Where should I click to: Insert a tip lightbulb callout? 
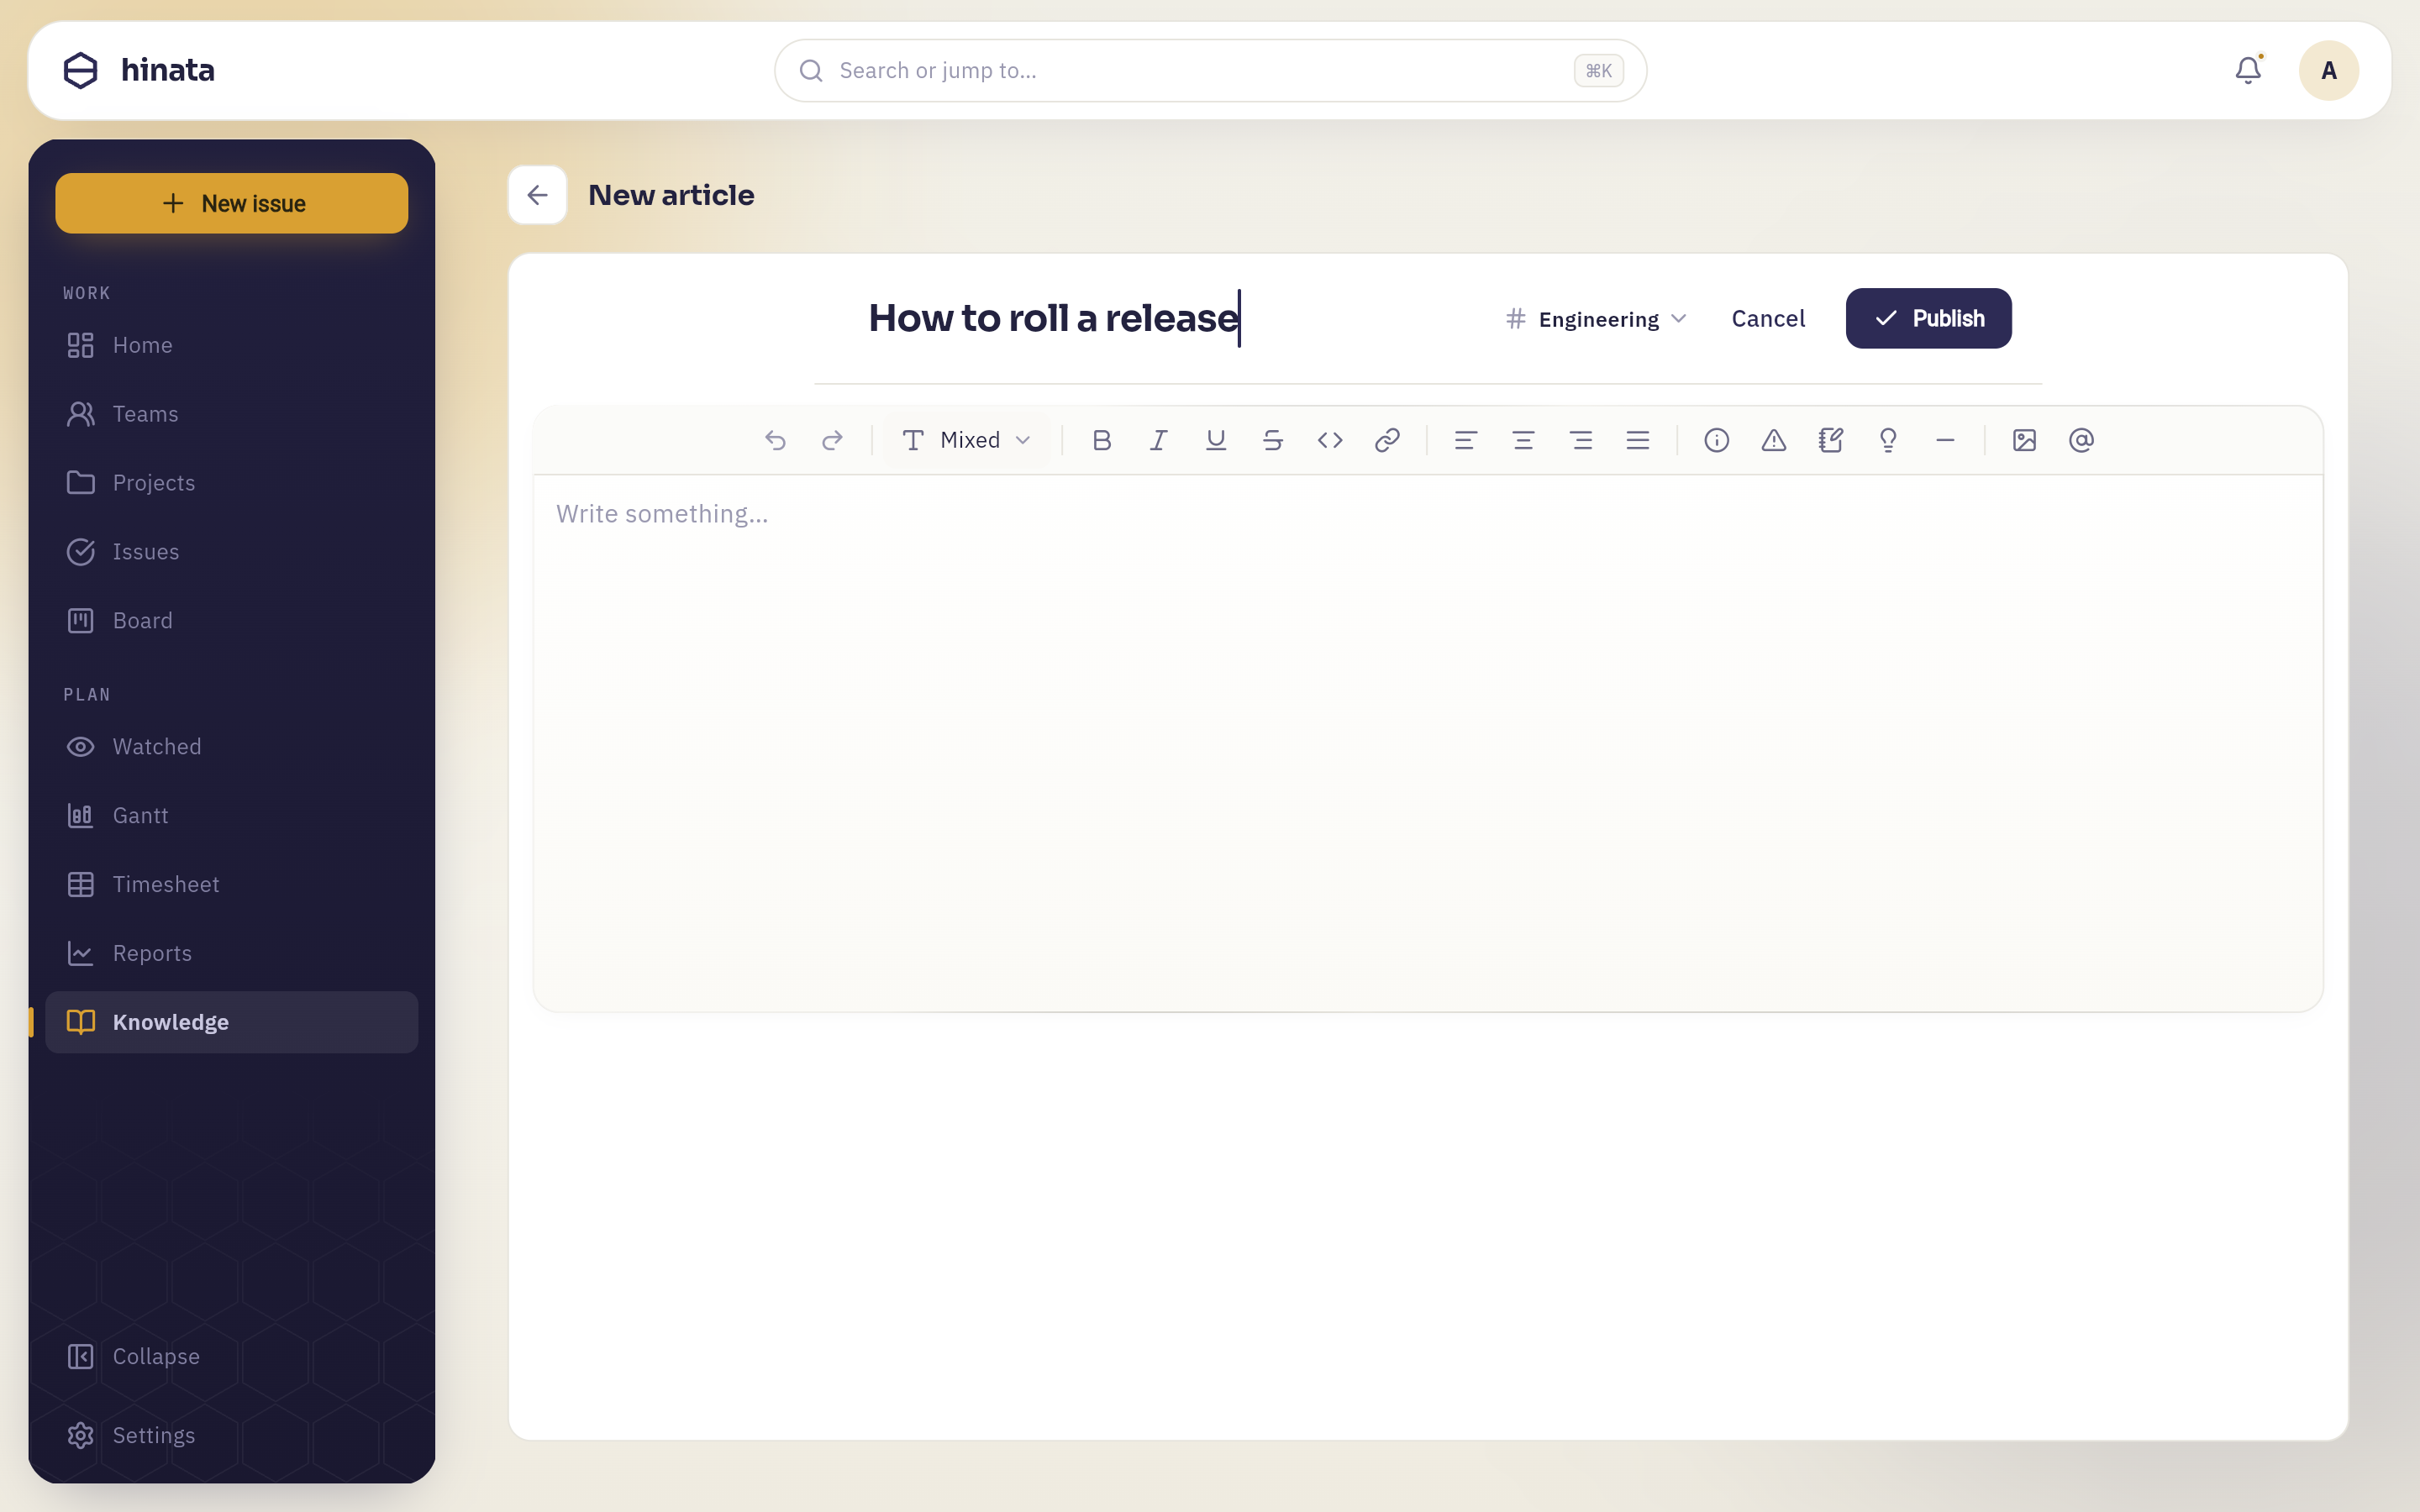1888,440
